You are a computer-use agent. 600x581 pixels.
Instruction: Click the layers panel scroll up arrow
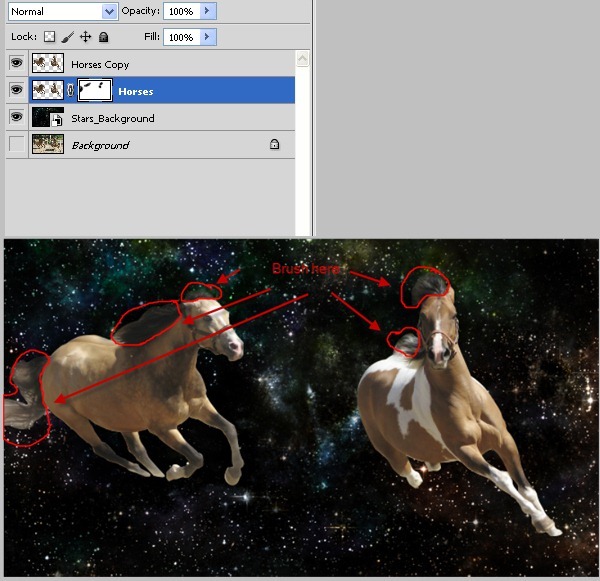point(302,59)
